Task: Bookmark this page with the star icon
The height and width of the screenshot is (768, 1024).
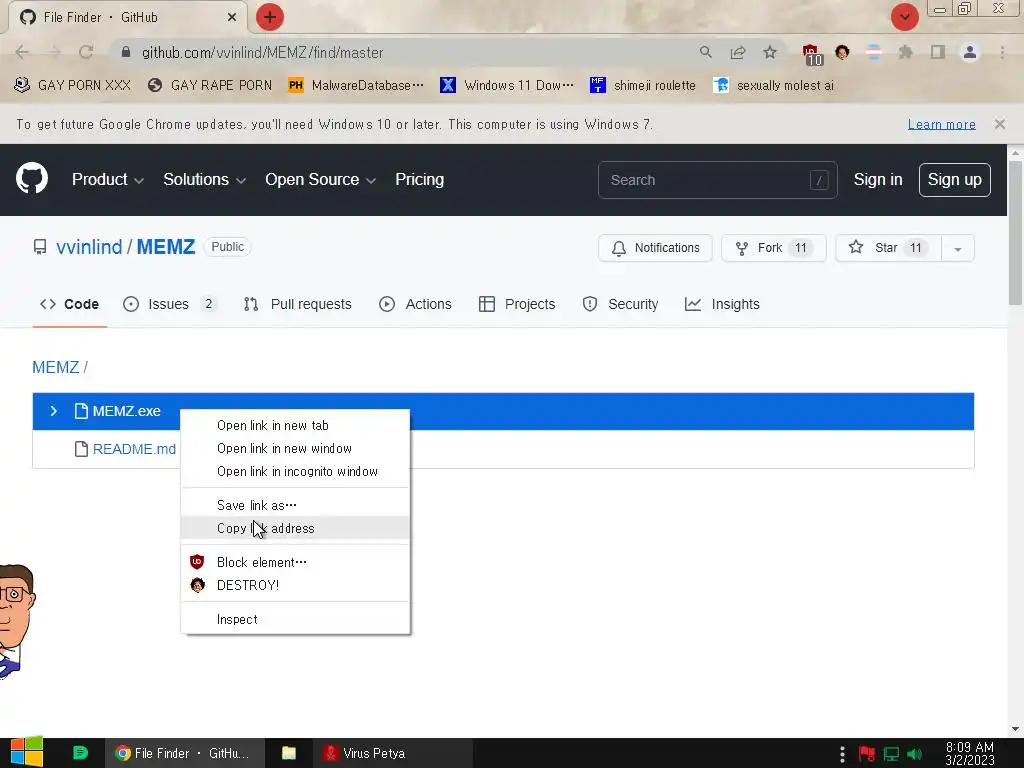Action: point(770,52)
